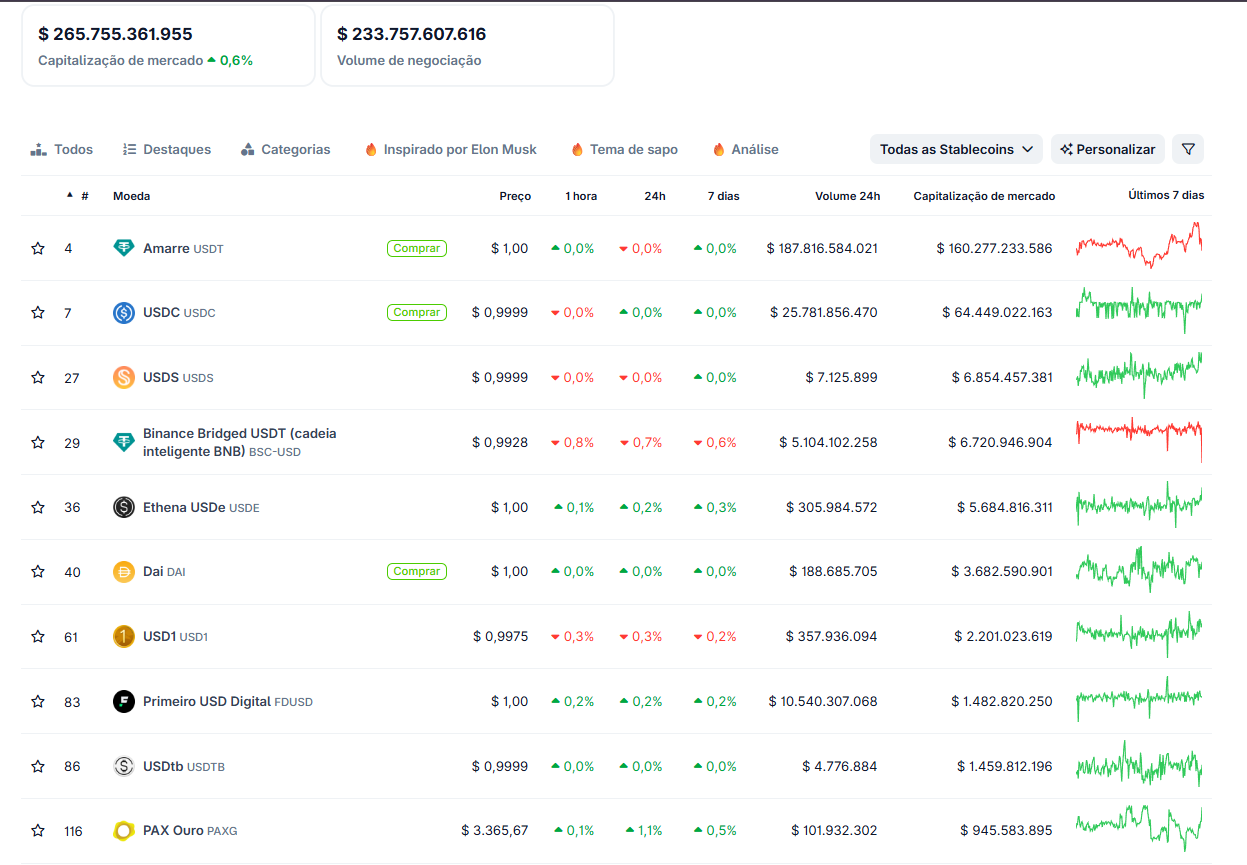Sort by the Volume 24h column header
Viewport: 1247px width, 865px height.
point(847,196)
